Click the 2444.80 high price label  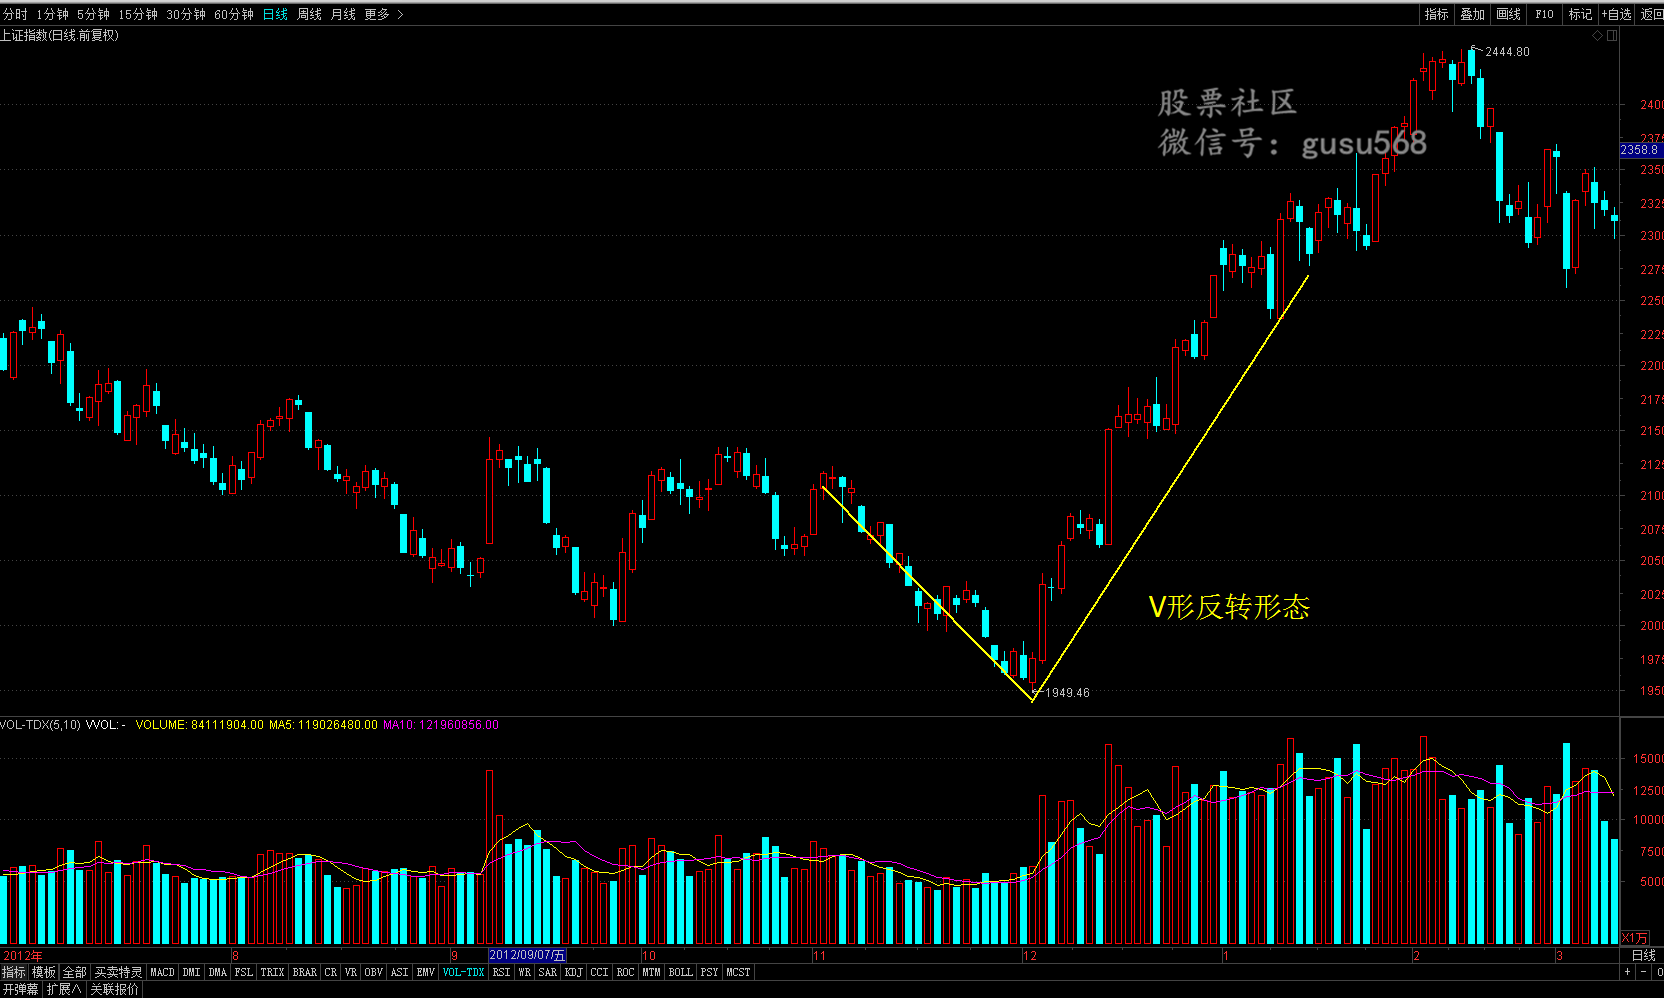[1507, 52]
